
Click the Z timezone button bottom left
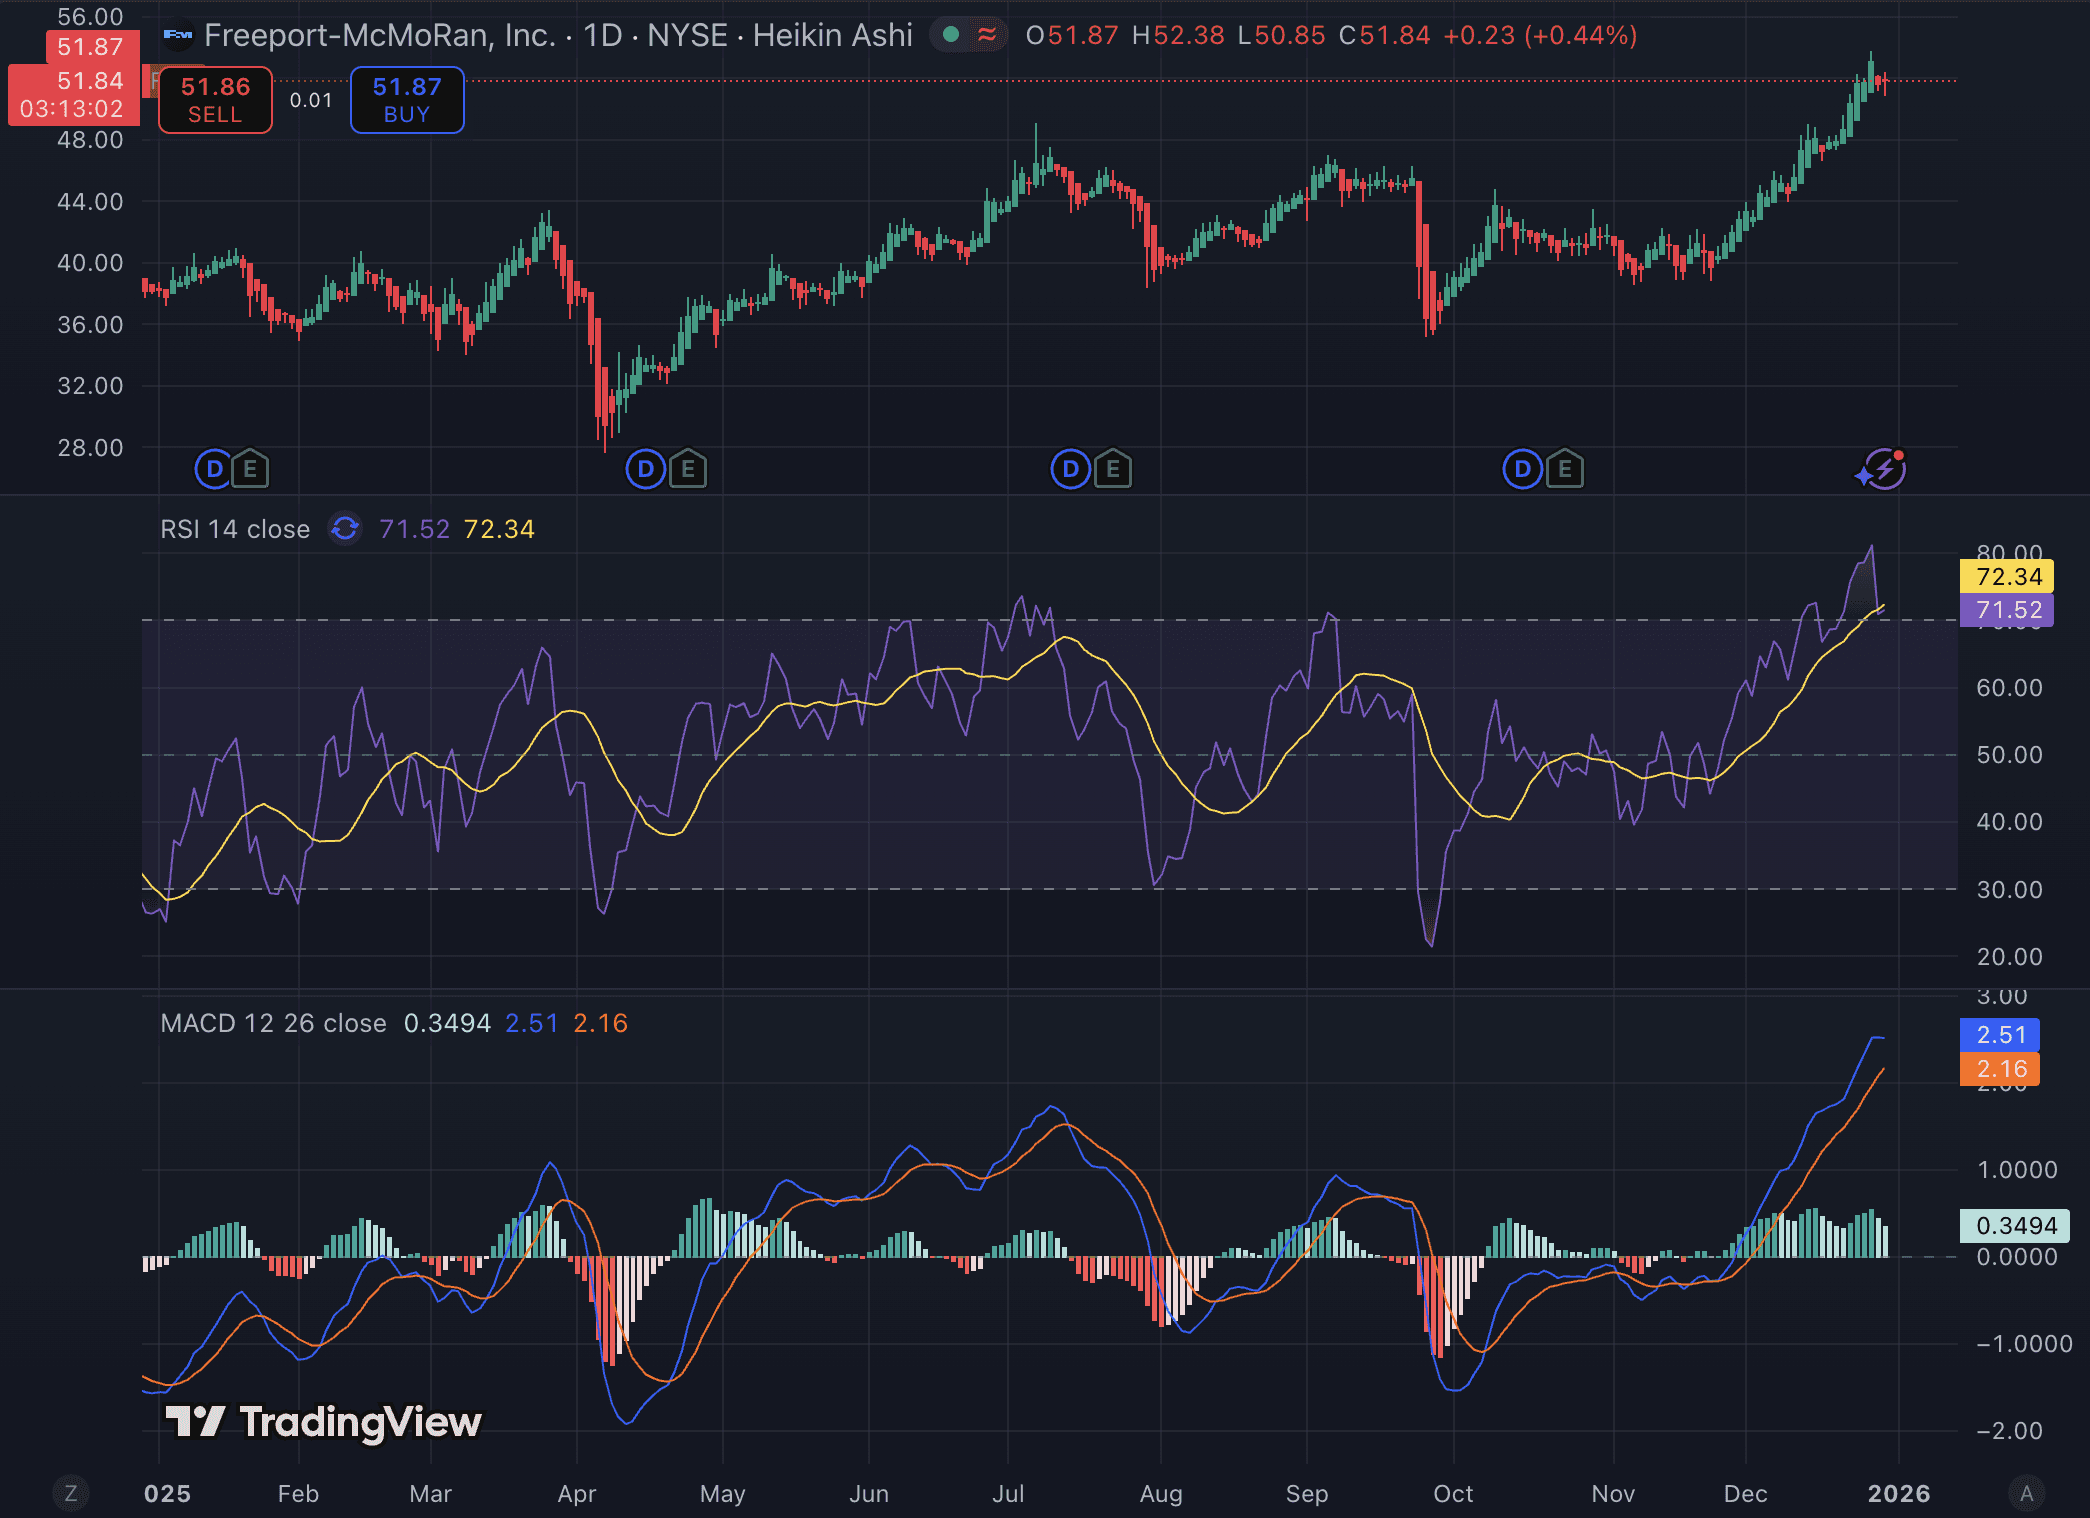(x=70, y=1493)
